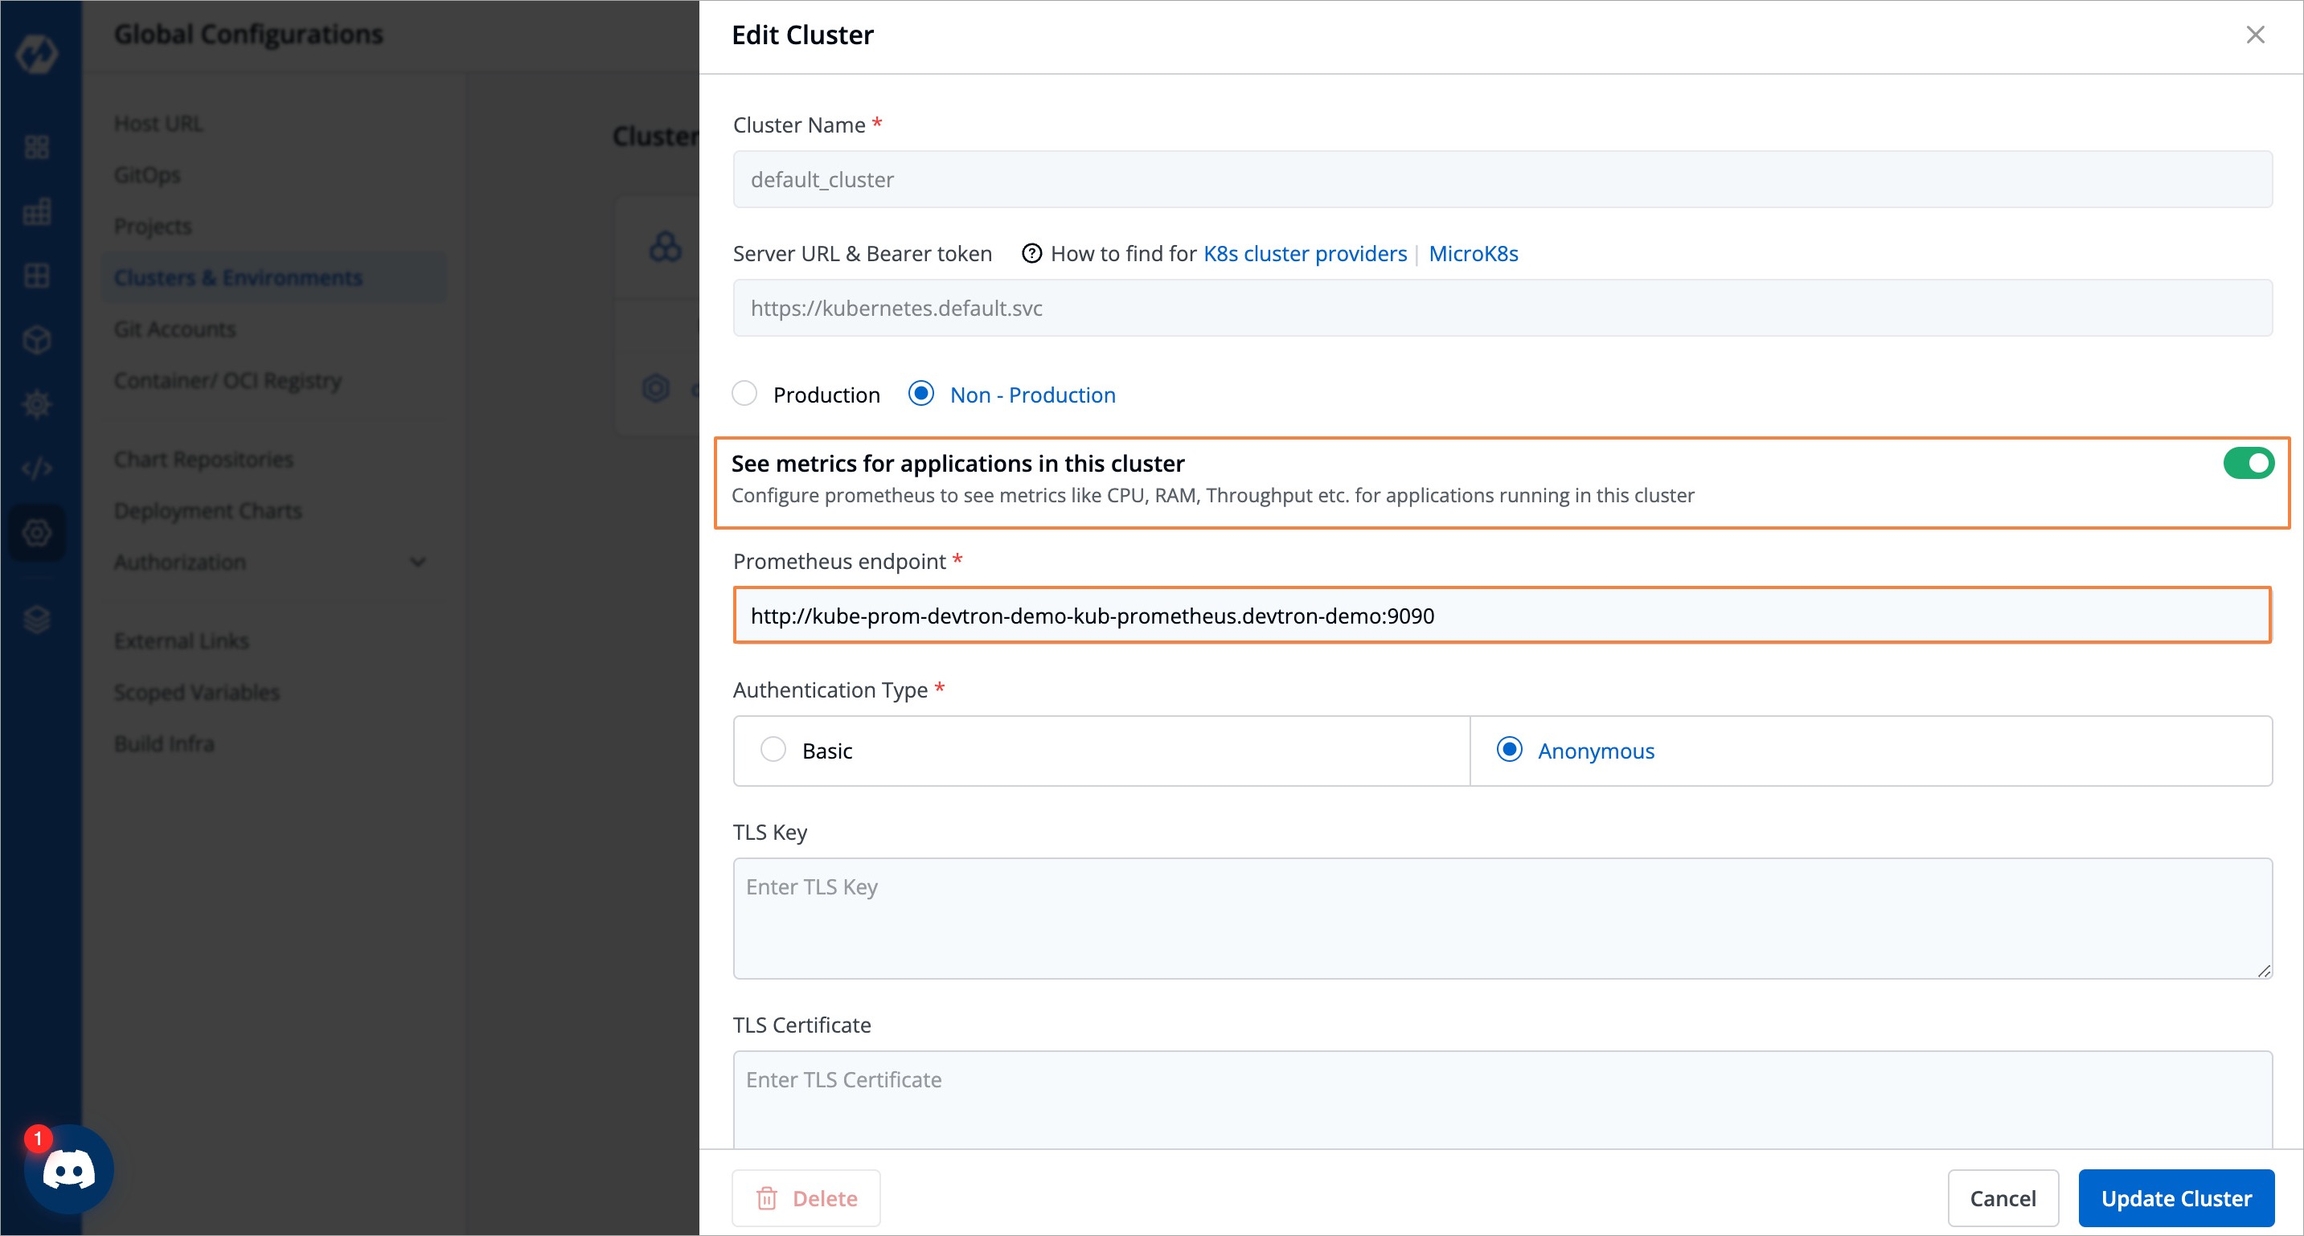
Task: Click the stack layers sidebar icon
Action: point(37,620)
